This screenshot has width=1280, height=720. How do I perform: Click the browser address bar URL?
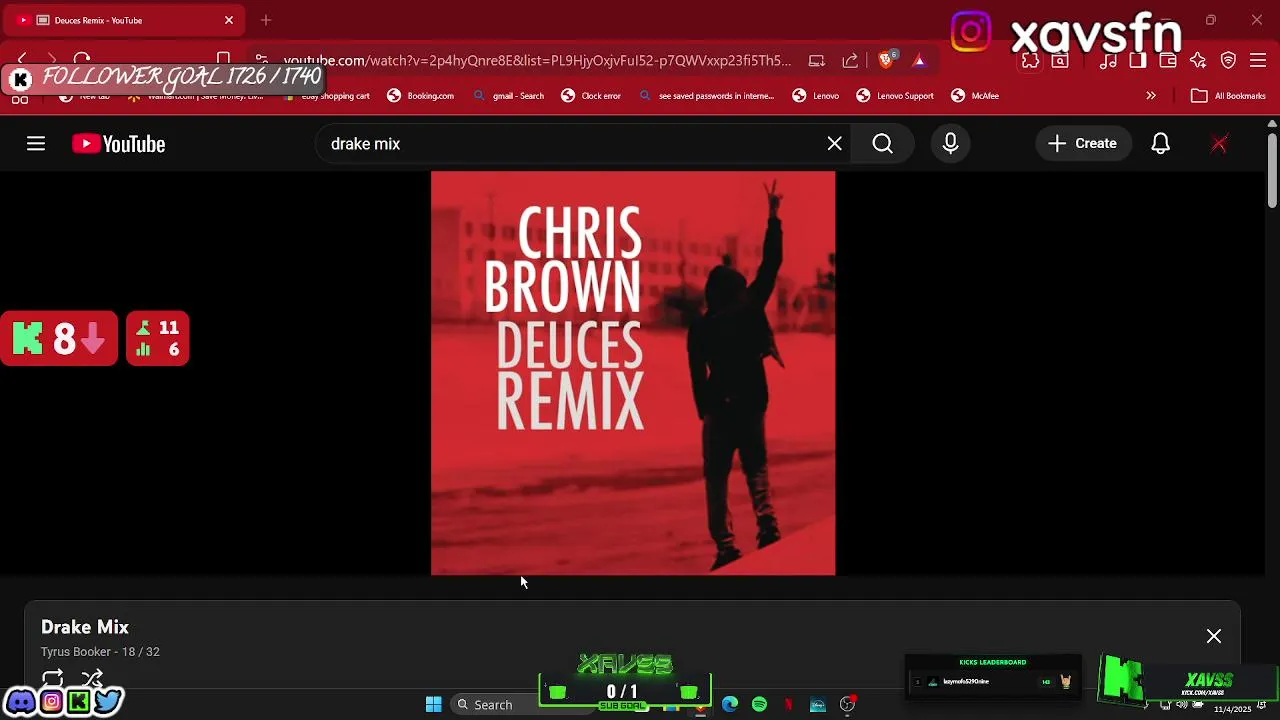(537, 61)
